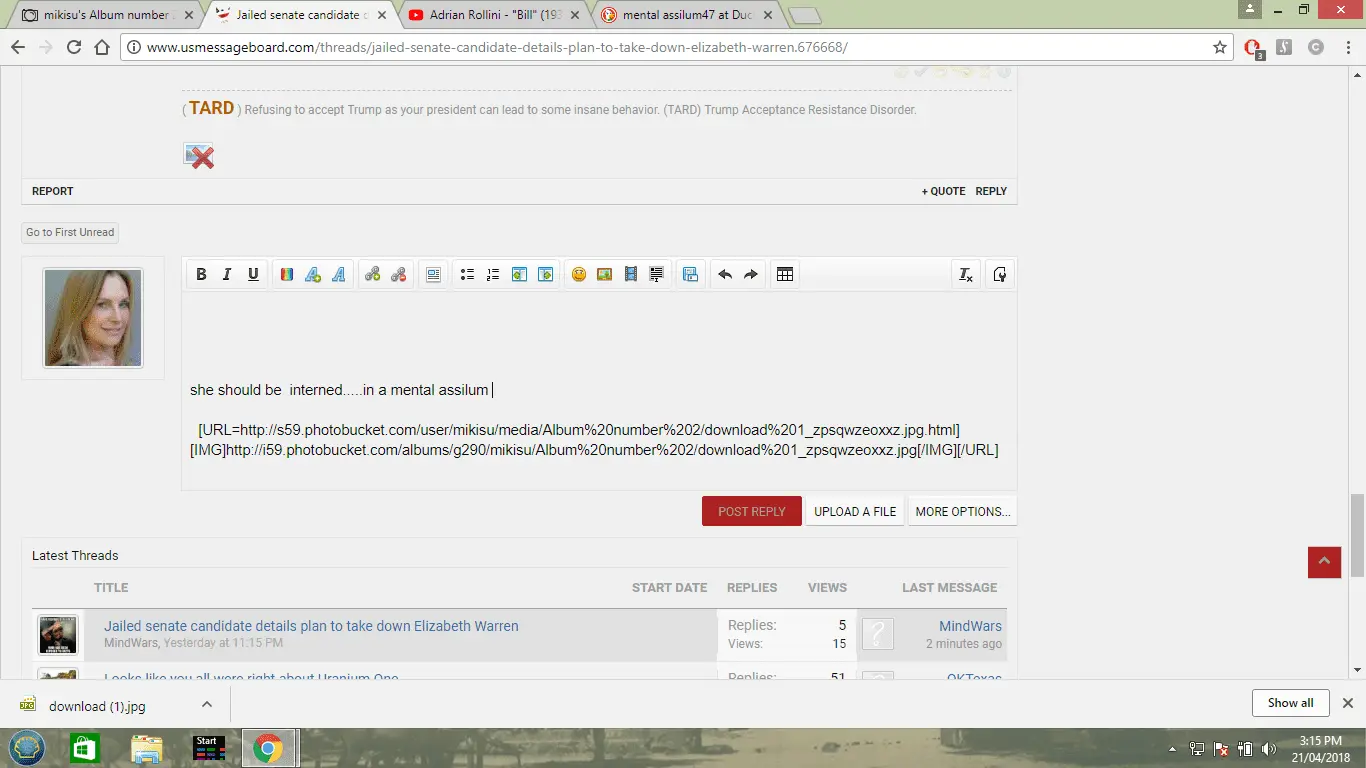
Task: Open the downloaded file download (1).jpg
Action: click(x=96, y=706)
